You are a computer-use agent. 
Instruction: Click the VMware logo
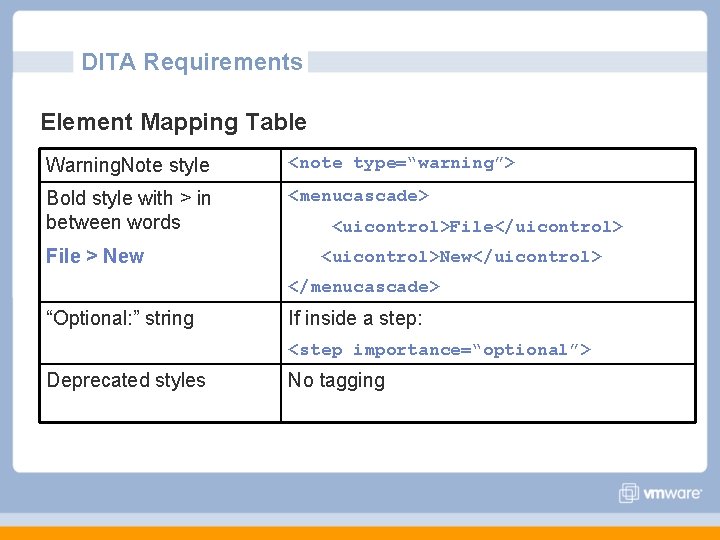pos(660,493)
